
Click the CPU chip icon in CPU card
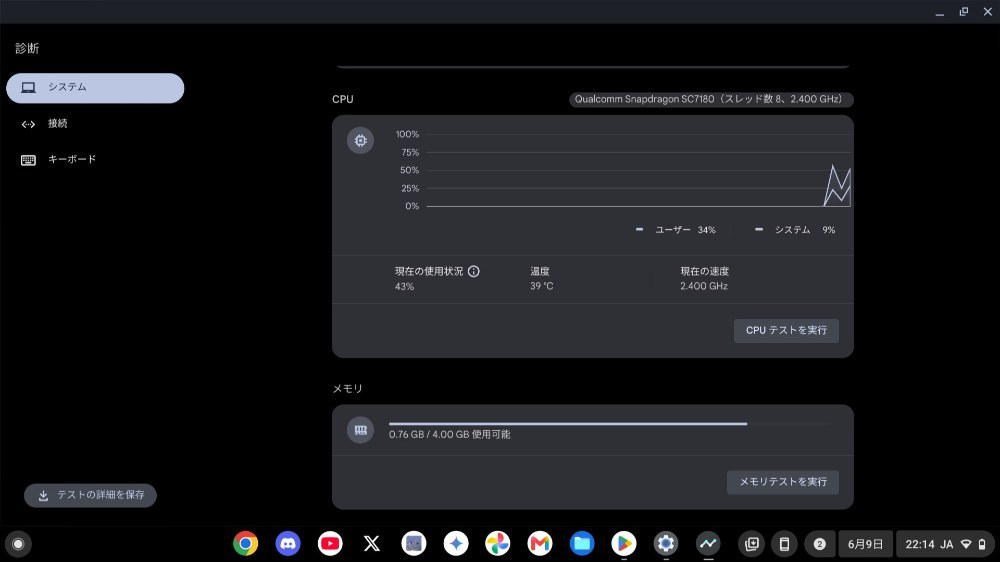(360, 140)
